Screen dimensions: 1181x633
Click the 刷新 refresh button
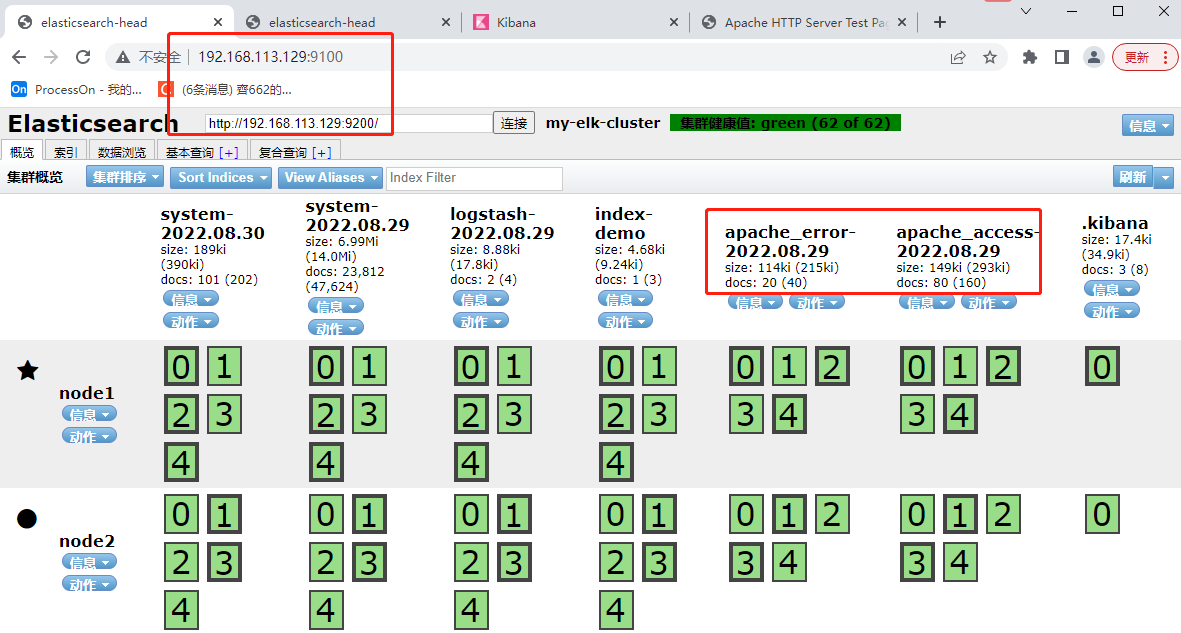click(1133, 177)
